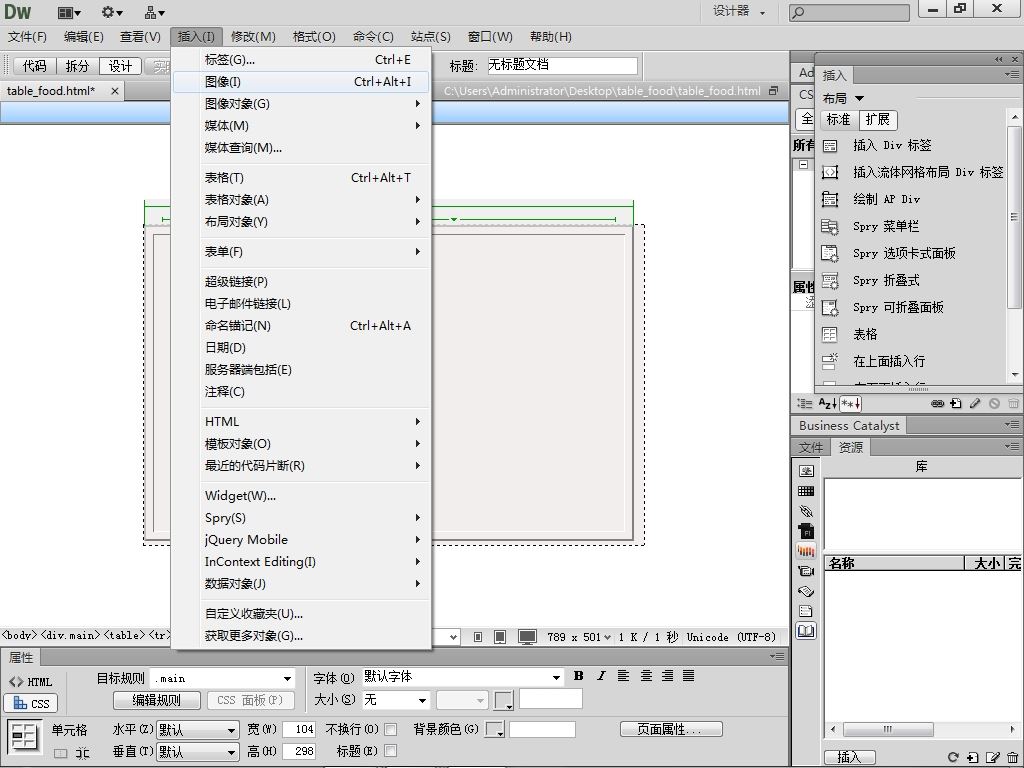Click the desktop size preview icon
The width and height of the screenshot is (1024, 768).
pyautogui.click(x=527, y=637)
